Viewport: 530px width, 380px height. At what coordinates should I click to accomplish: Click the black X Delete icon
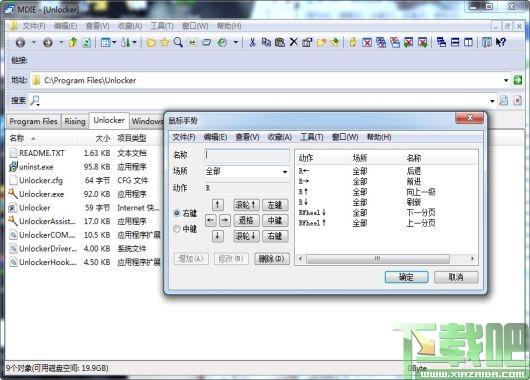(293, 42)
